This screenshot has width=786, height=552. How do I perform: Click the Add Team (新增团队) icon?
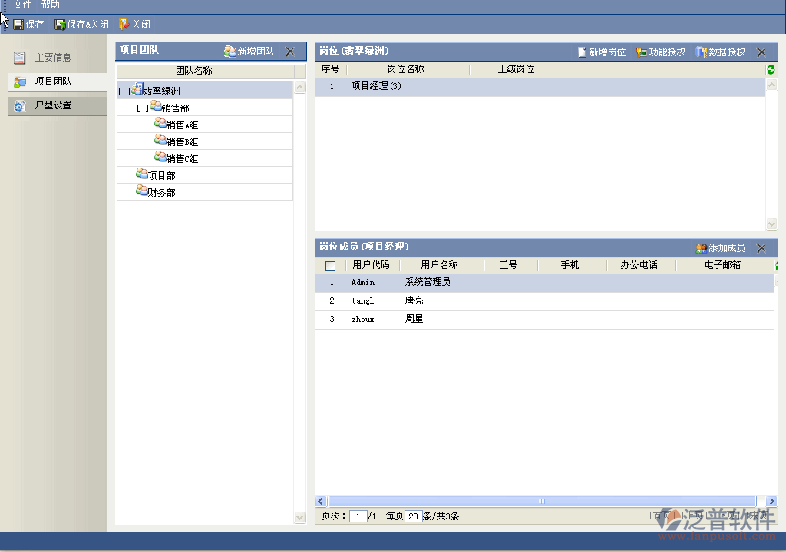coord(231,51)
